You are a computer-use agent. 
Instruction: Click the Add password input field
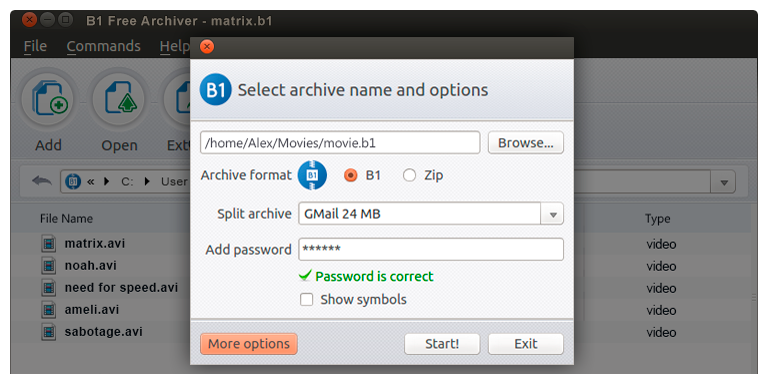click(x=431, y=249)
